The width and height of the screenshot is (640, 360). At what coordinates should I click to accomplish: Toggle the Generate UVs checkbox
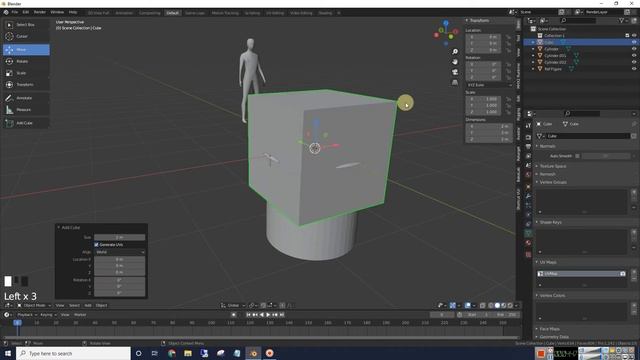click(x=97, y=245)
